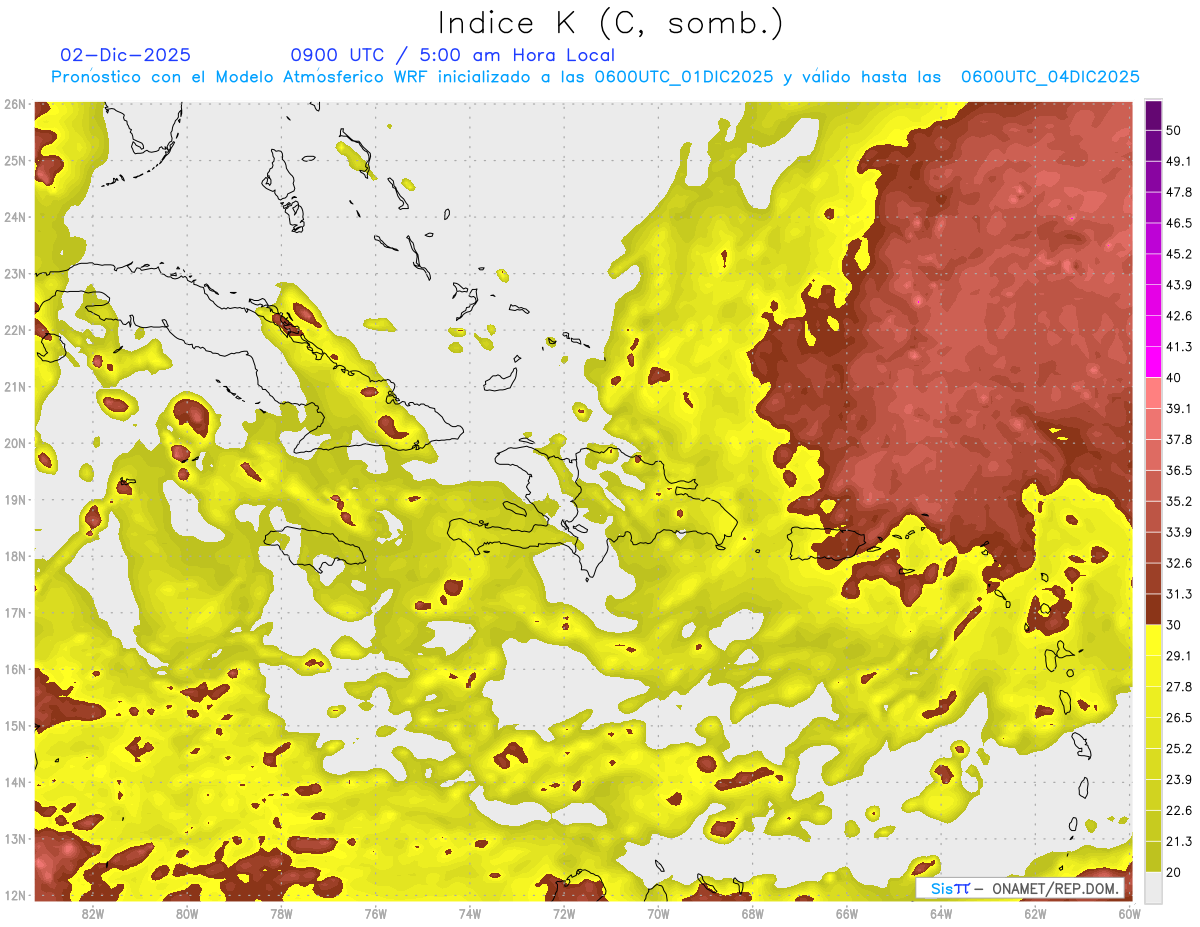Select the '37.8' colorbar value
1200x927 pixels.
pos(1178,439)
